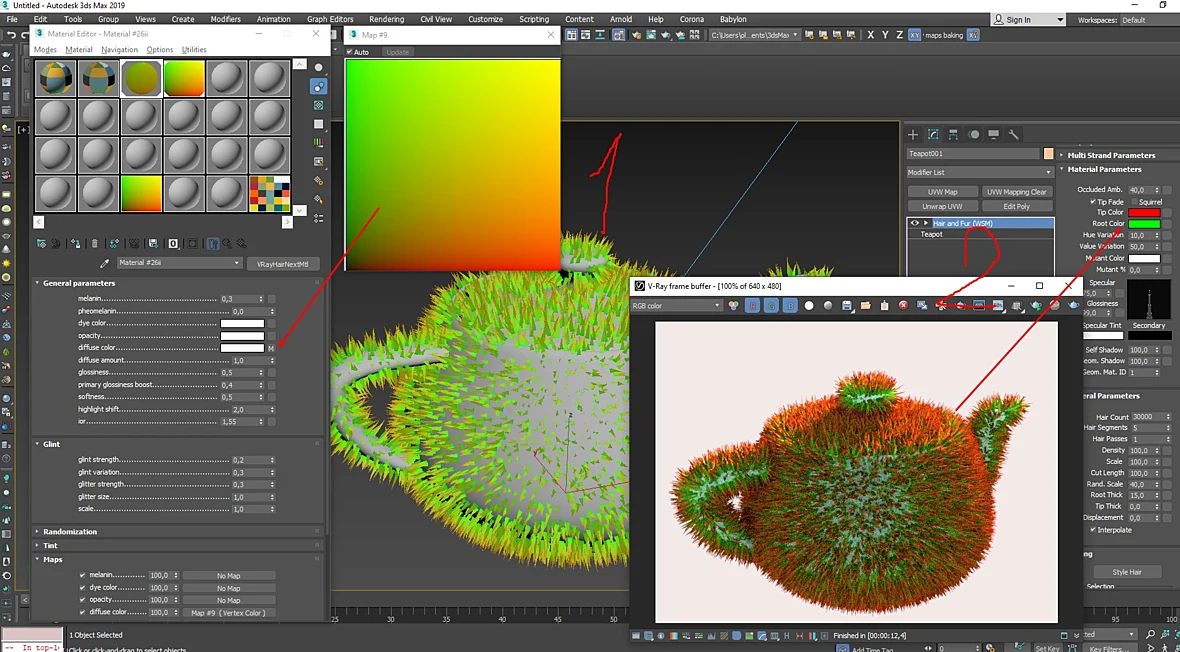The width and height of the screenshot is (1180, 652).
Task: Open Material Editor Navigation menu
Action: point(119,50)
